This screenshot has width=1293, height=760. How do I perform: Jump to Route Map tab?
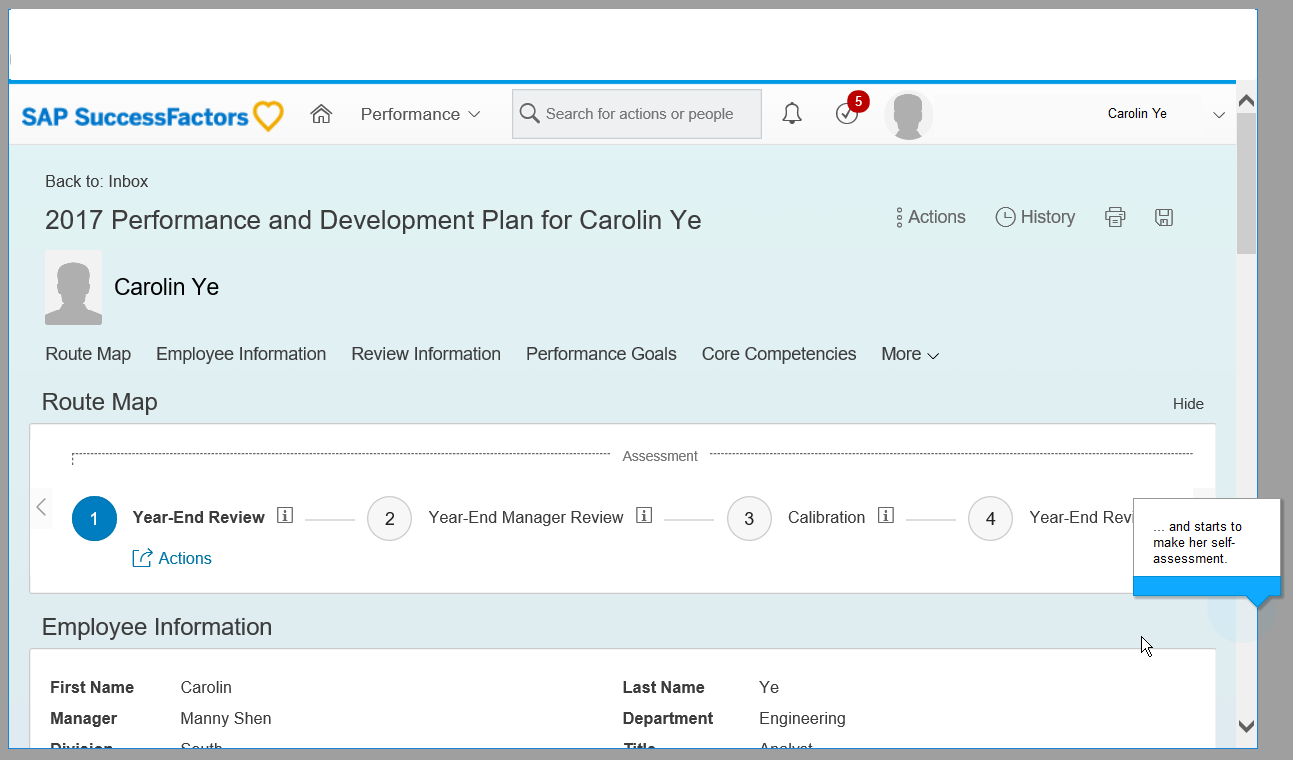[88, 354]
